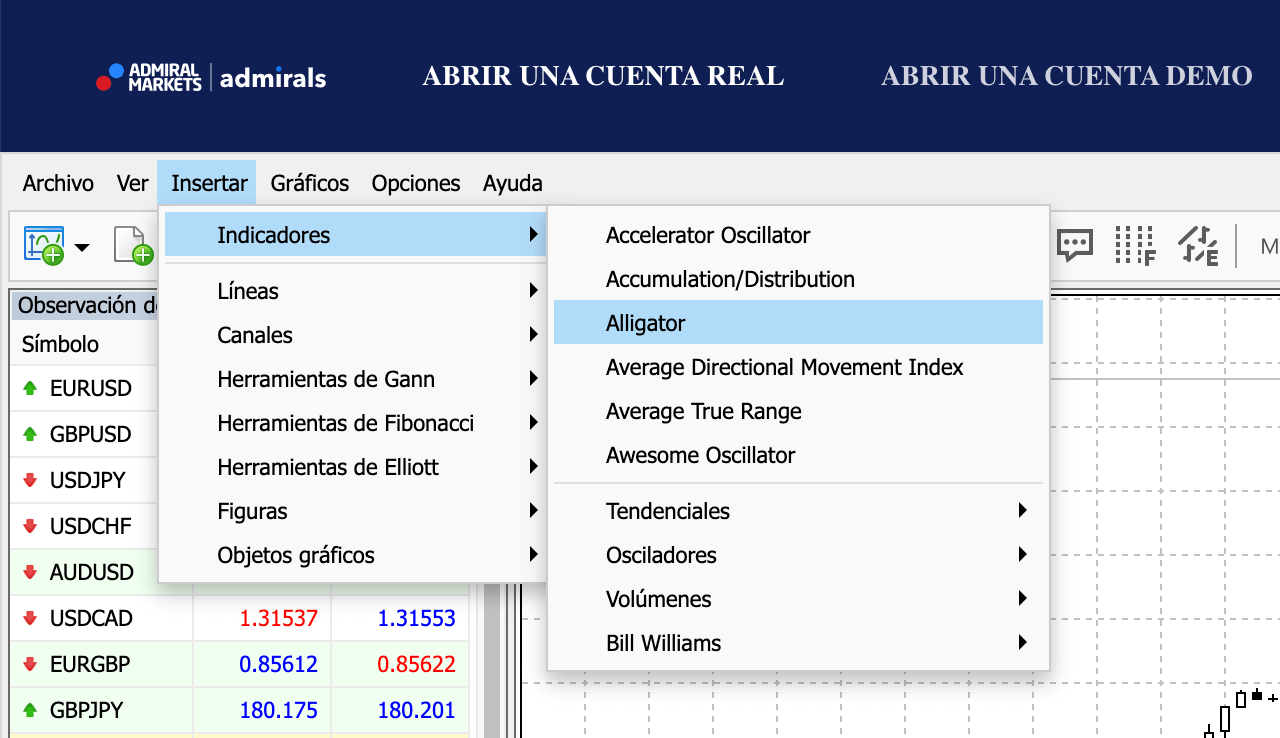Open the new chart icon in toolbar

44,245
